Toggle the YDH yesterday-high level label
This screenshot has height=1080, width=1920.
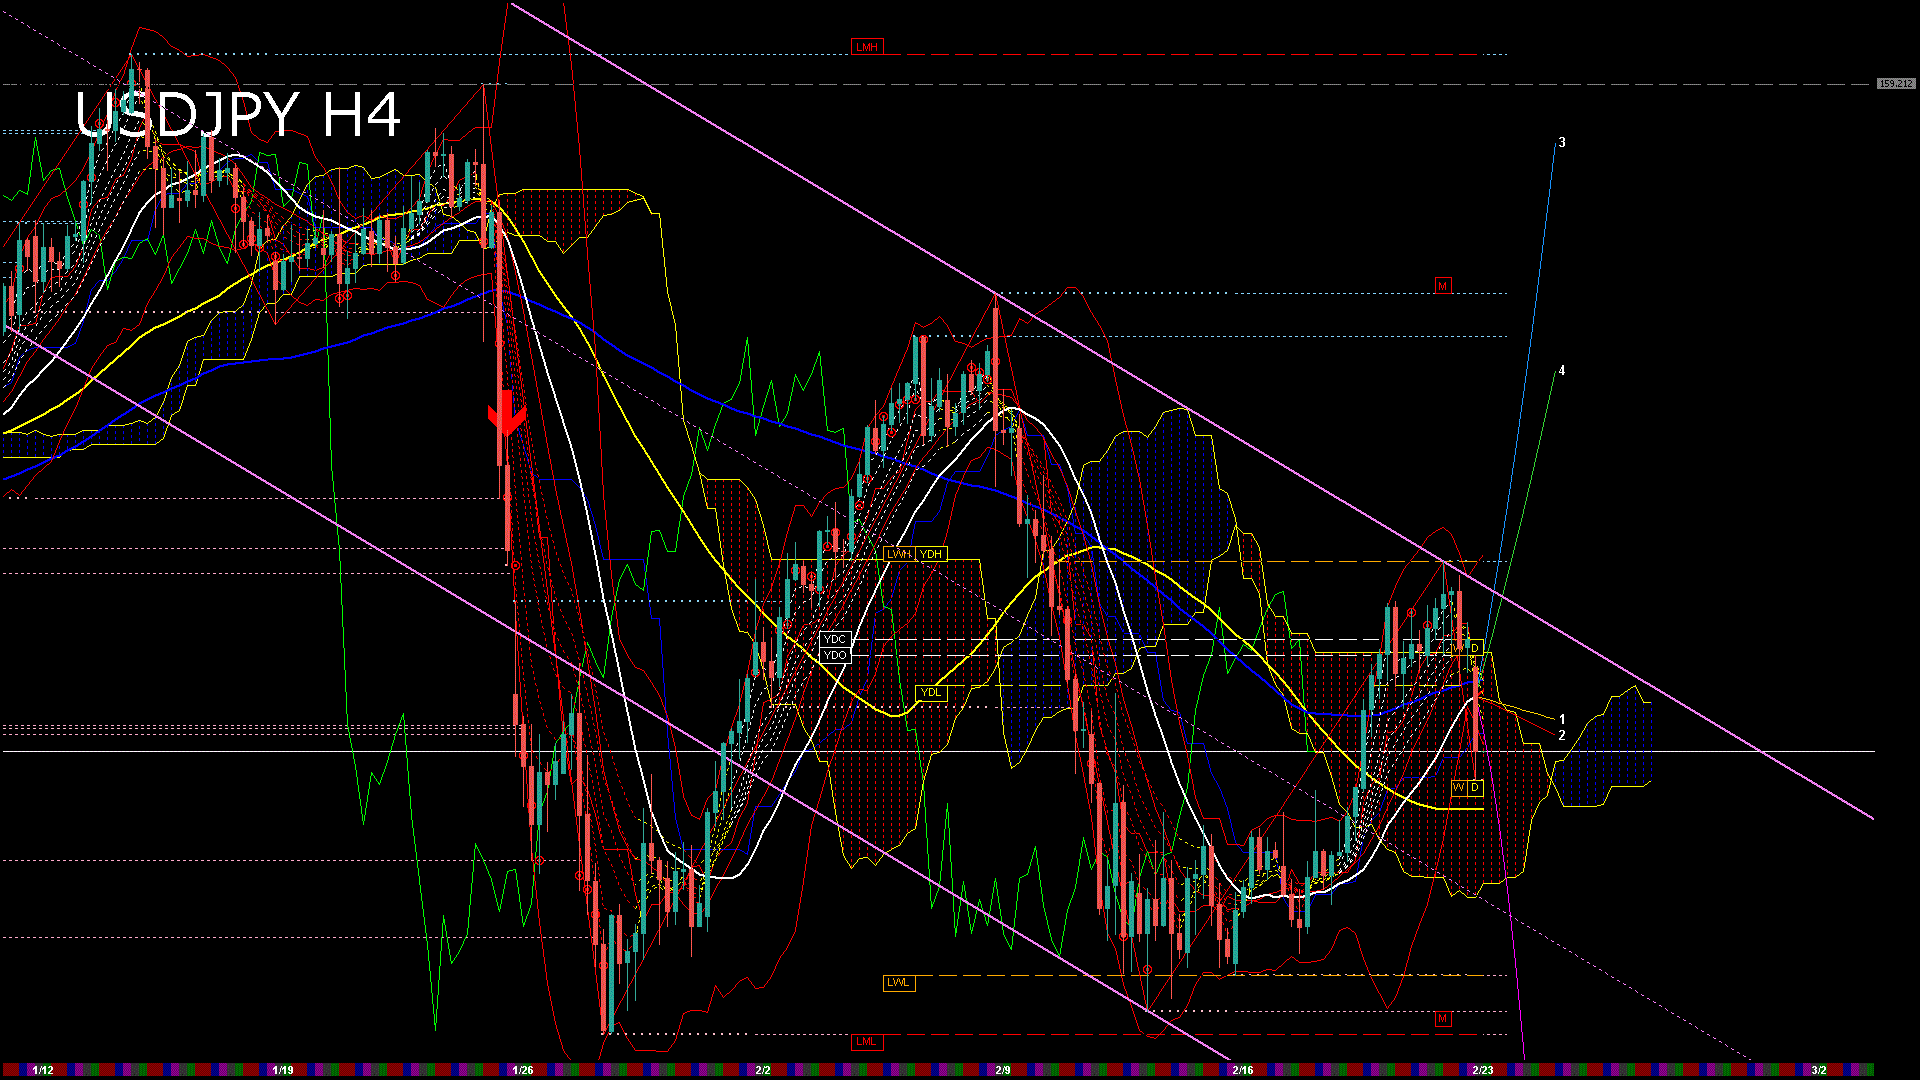tap(930, 552)
